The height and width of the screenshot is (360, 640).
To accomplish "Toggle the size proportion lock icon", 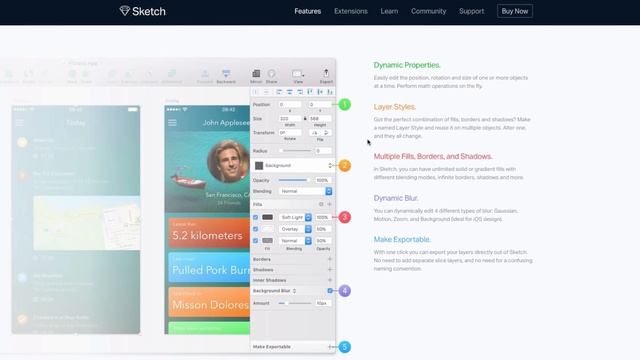I will 305,118.
